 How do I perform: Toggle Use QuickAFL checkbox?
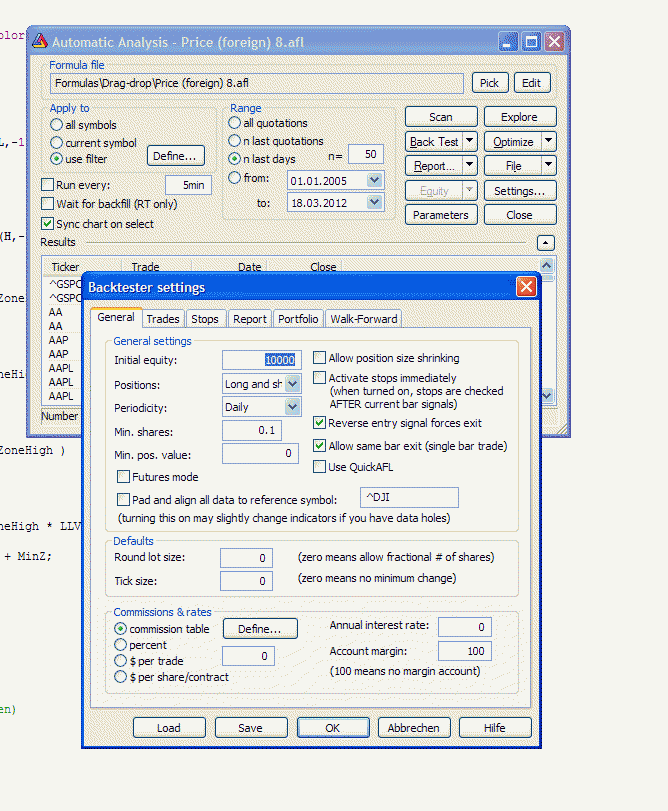pos(320,467)
